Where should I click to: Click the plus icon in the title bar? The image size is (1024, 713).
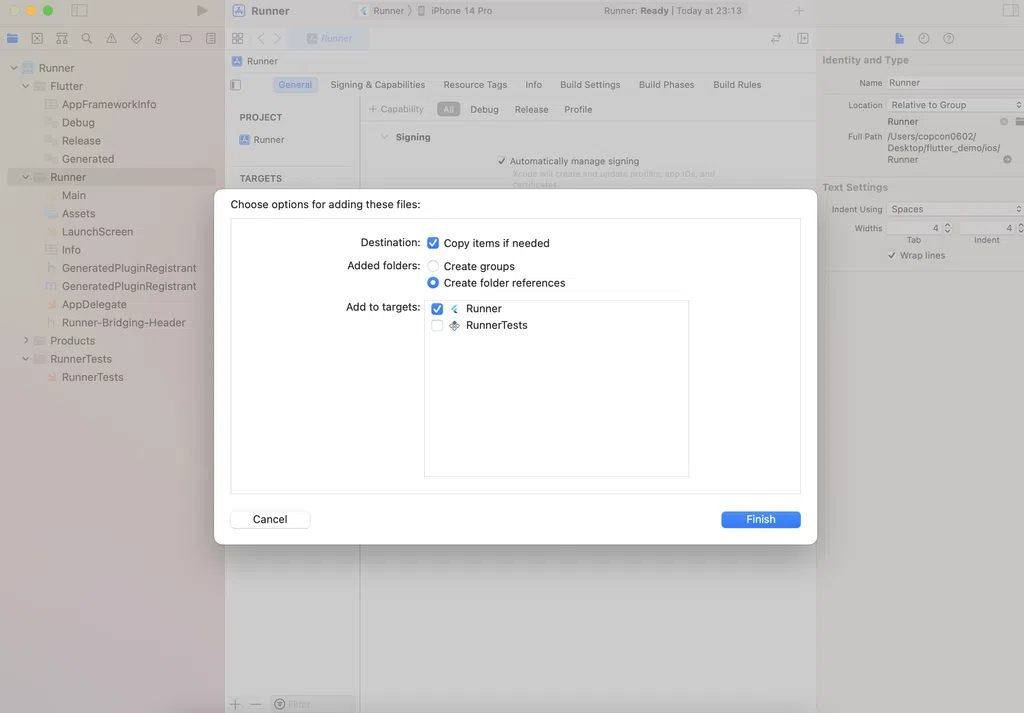[x=799, y=10]
